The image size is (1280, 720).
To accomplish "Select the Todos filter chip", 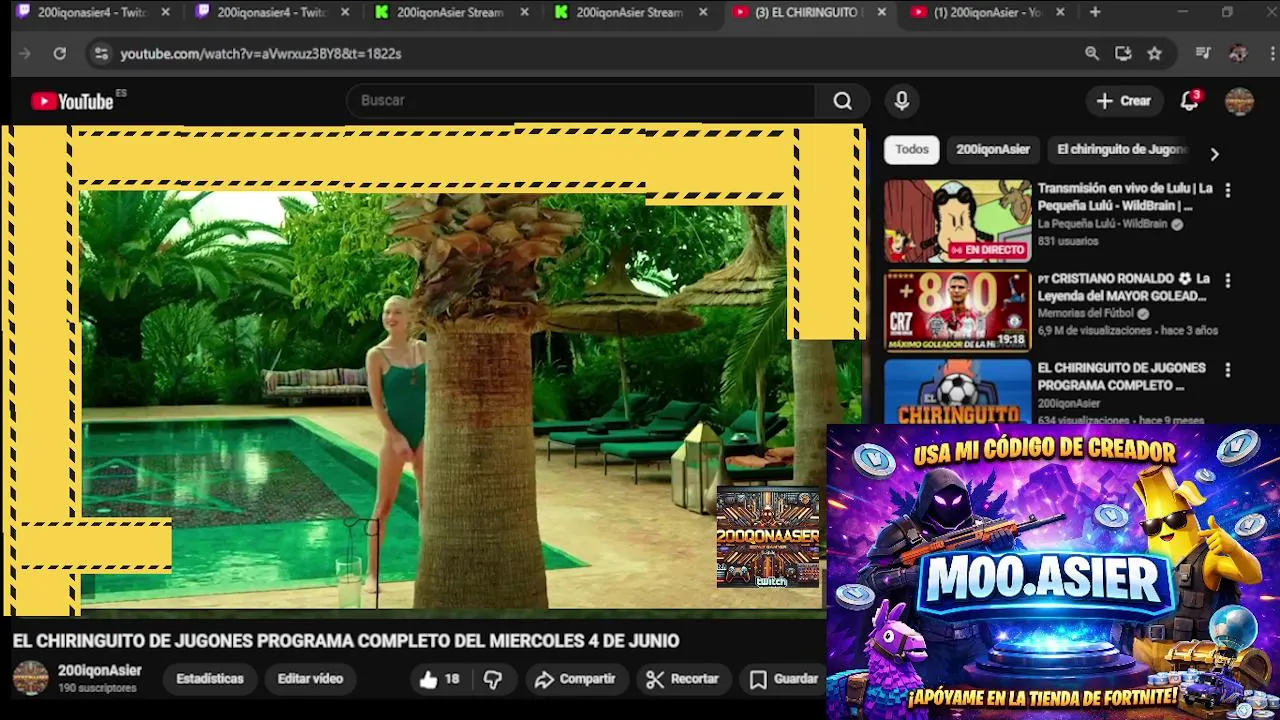I will [912, 149].
